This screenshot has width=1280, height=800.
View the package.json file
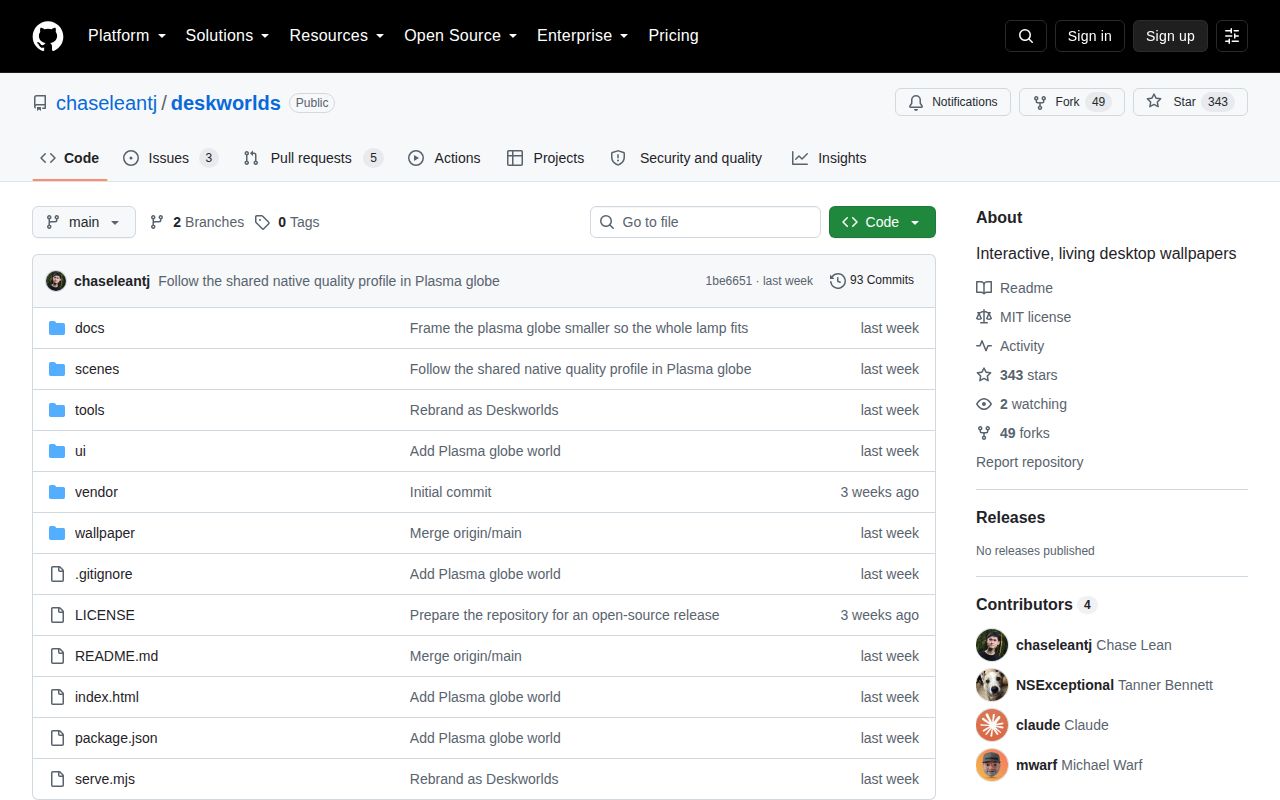116,738
